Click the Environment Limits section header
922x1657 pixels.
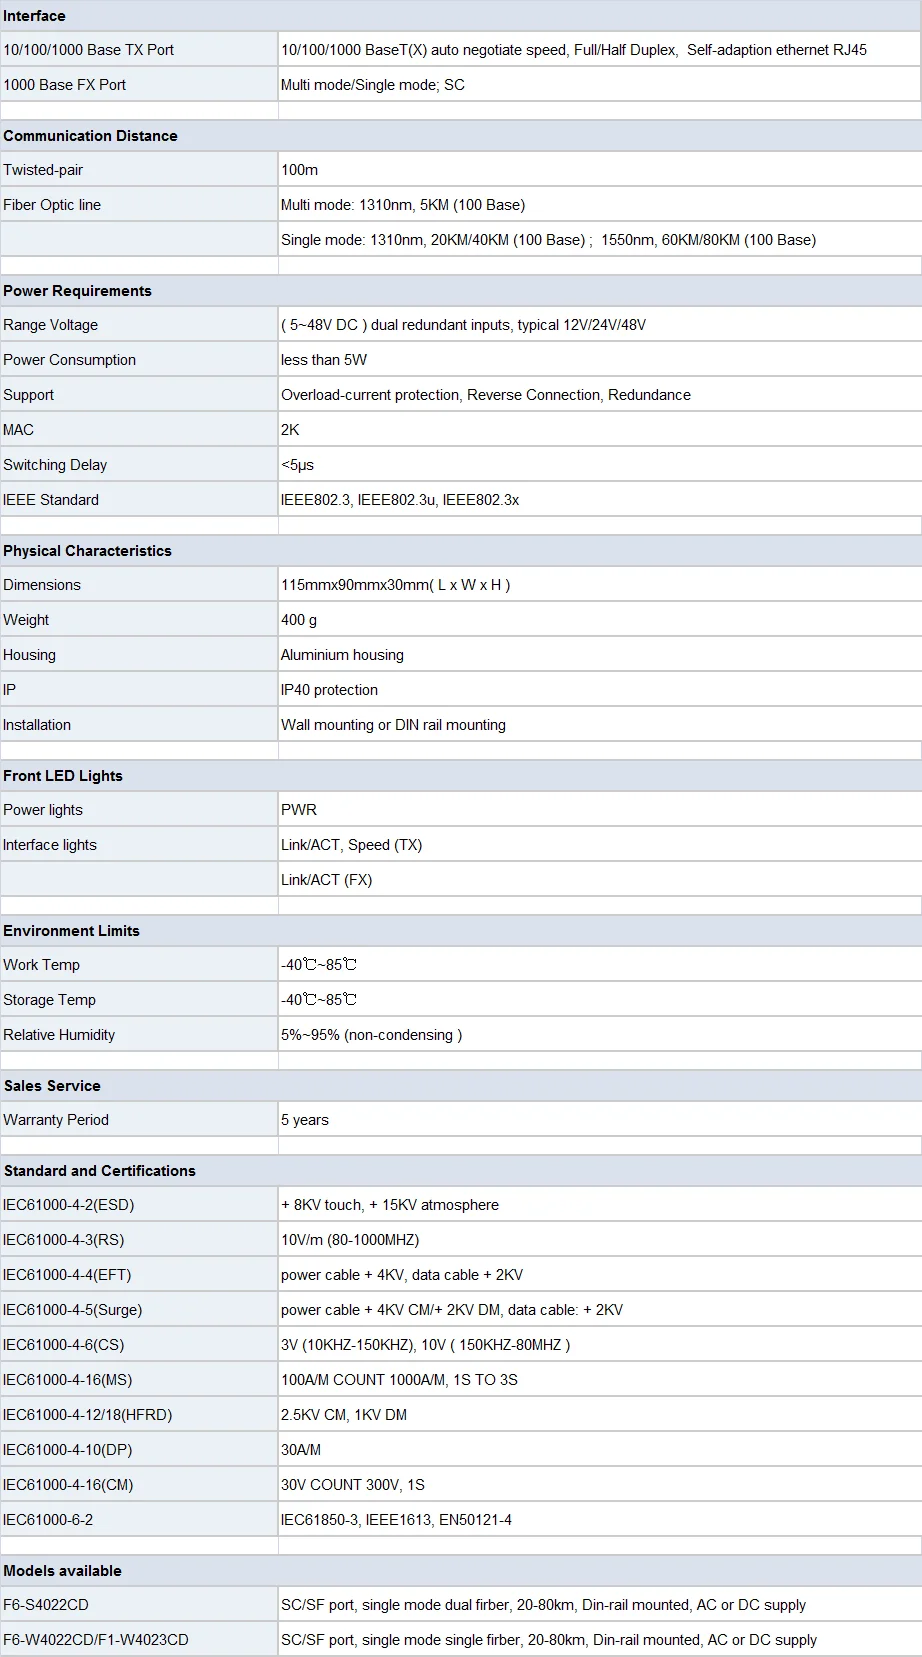pos(71,931)
